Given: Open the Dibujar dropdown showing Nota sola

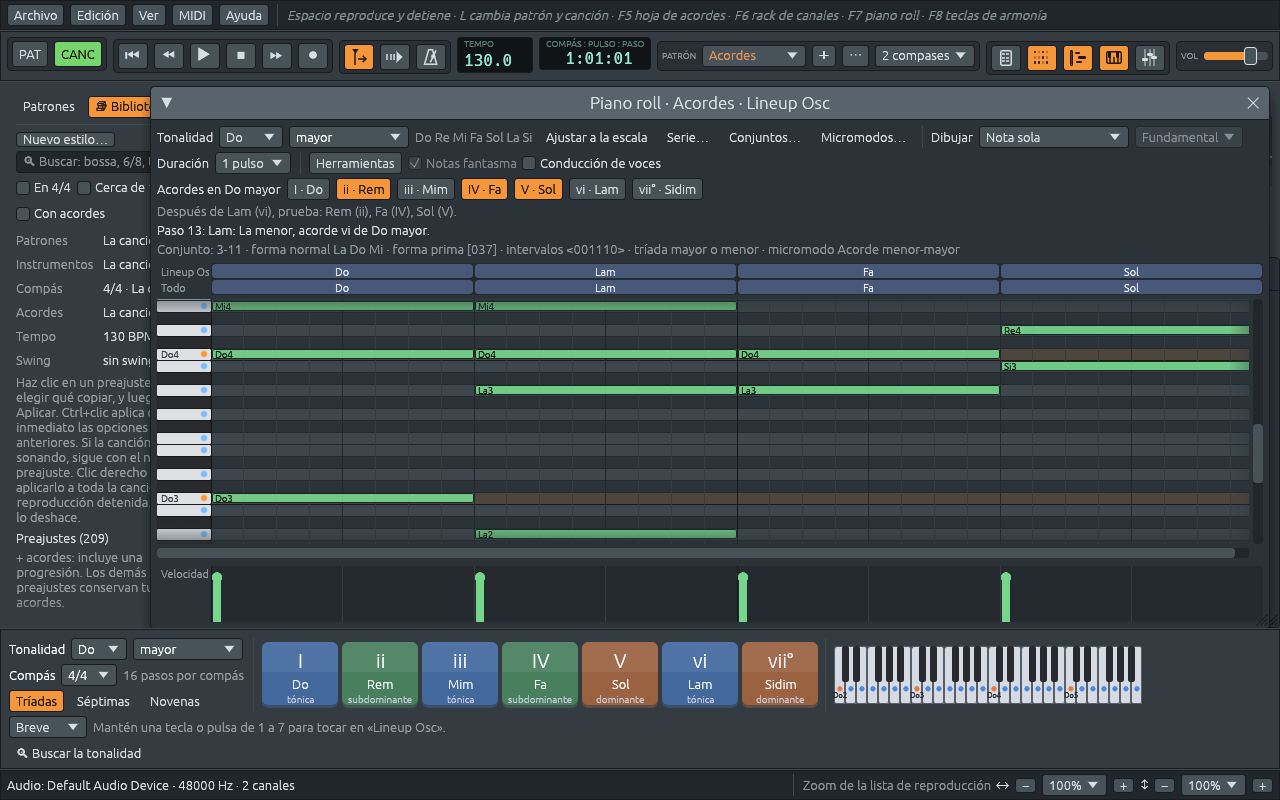Looking at the screenshot, I should pyautogui.click(x=1053, y=137).
